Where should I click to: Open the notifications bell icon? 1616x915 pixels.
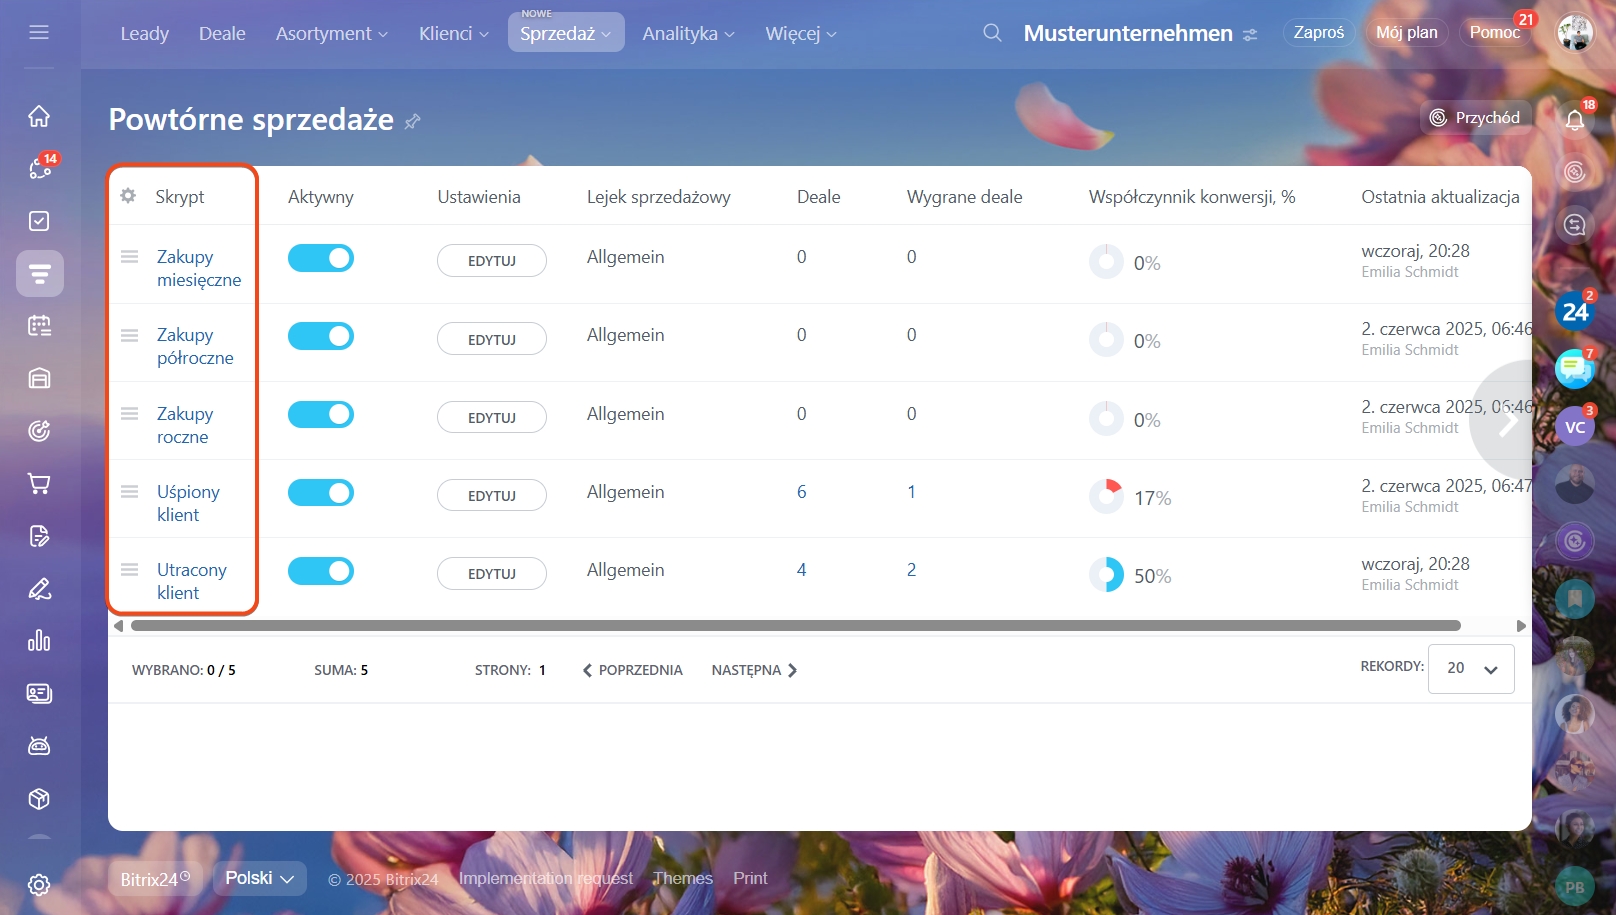click(x=1575, y=121)
